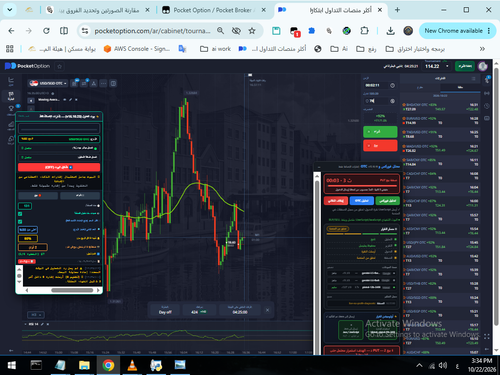Open the Chrome profile avatar
500x375 pixels.
(x=408, y=31)
